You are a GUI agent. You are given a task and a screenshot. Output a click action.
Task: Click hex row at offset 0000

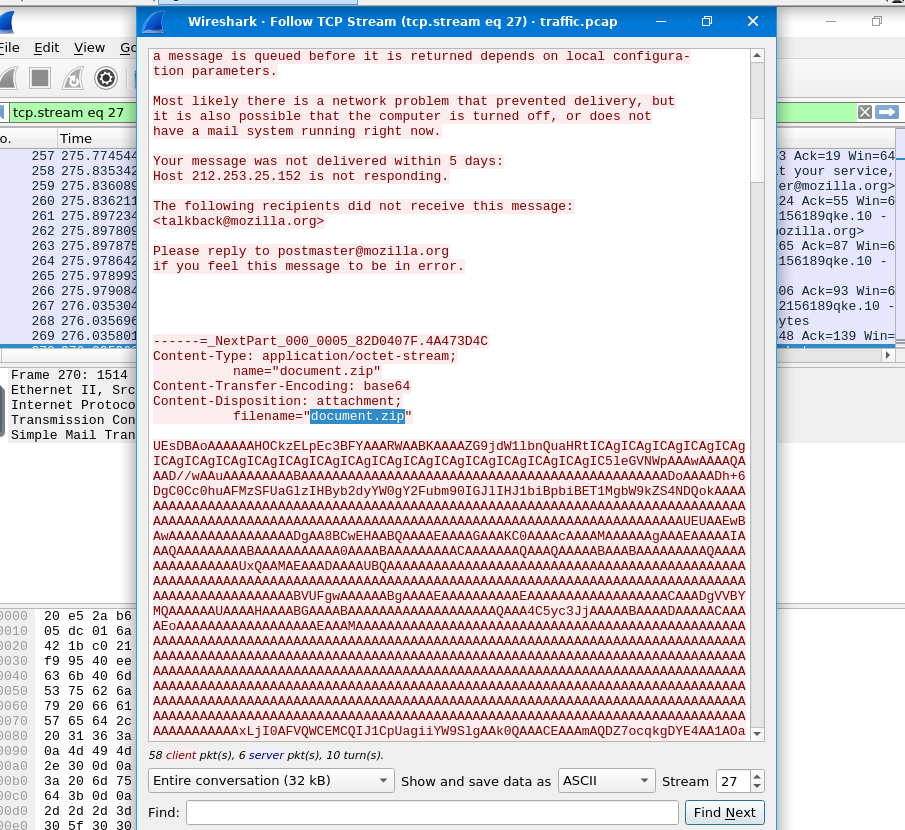click(x=68, y=616)
